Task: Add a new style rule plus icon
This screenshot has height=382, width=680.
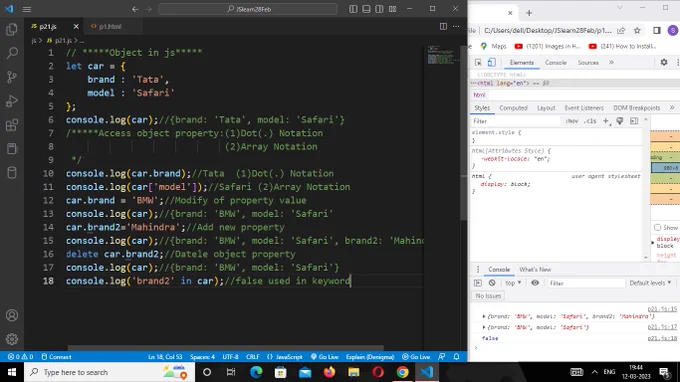Action: pos(606,121)
